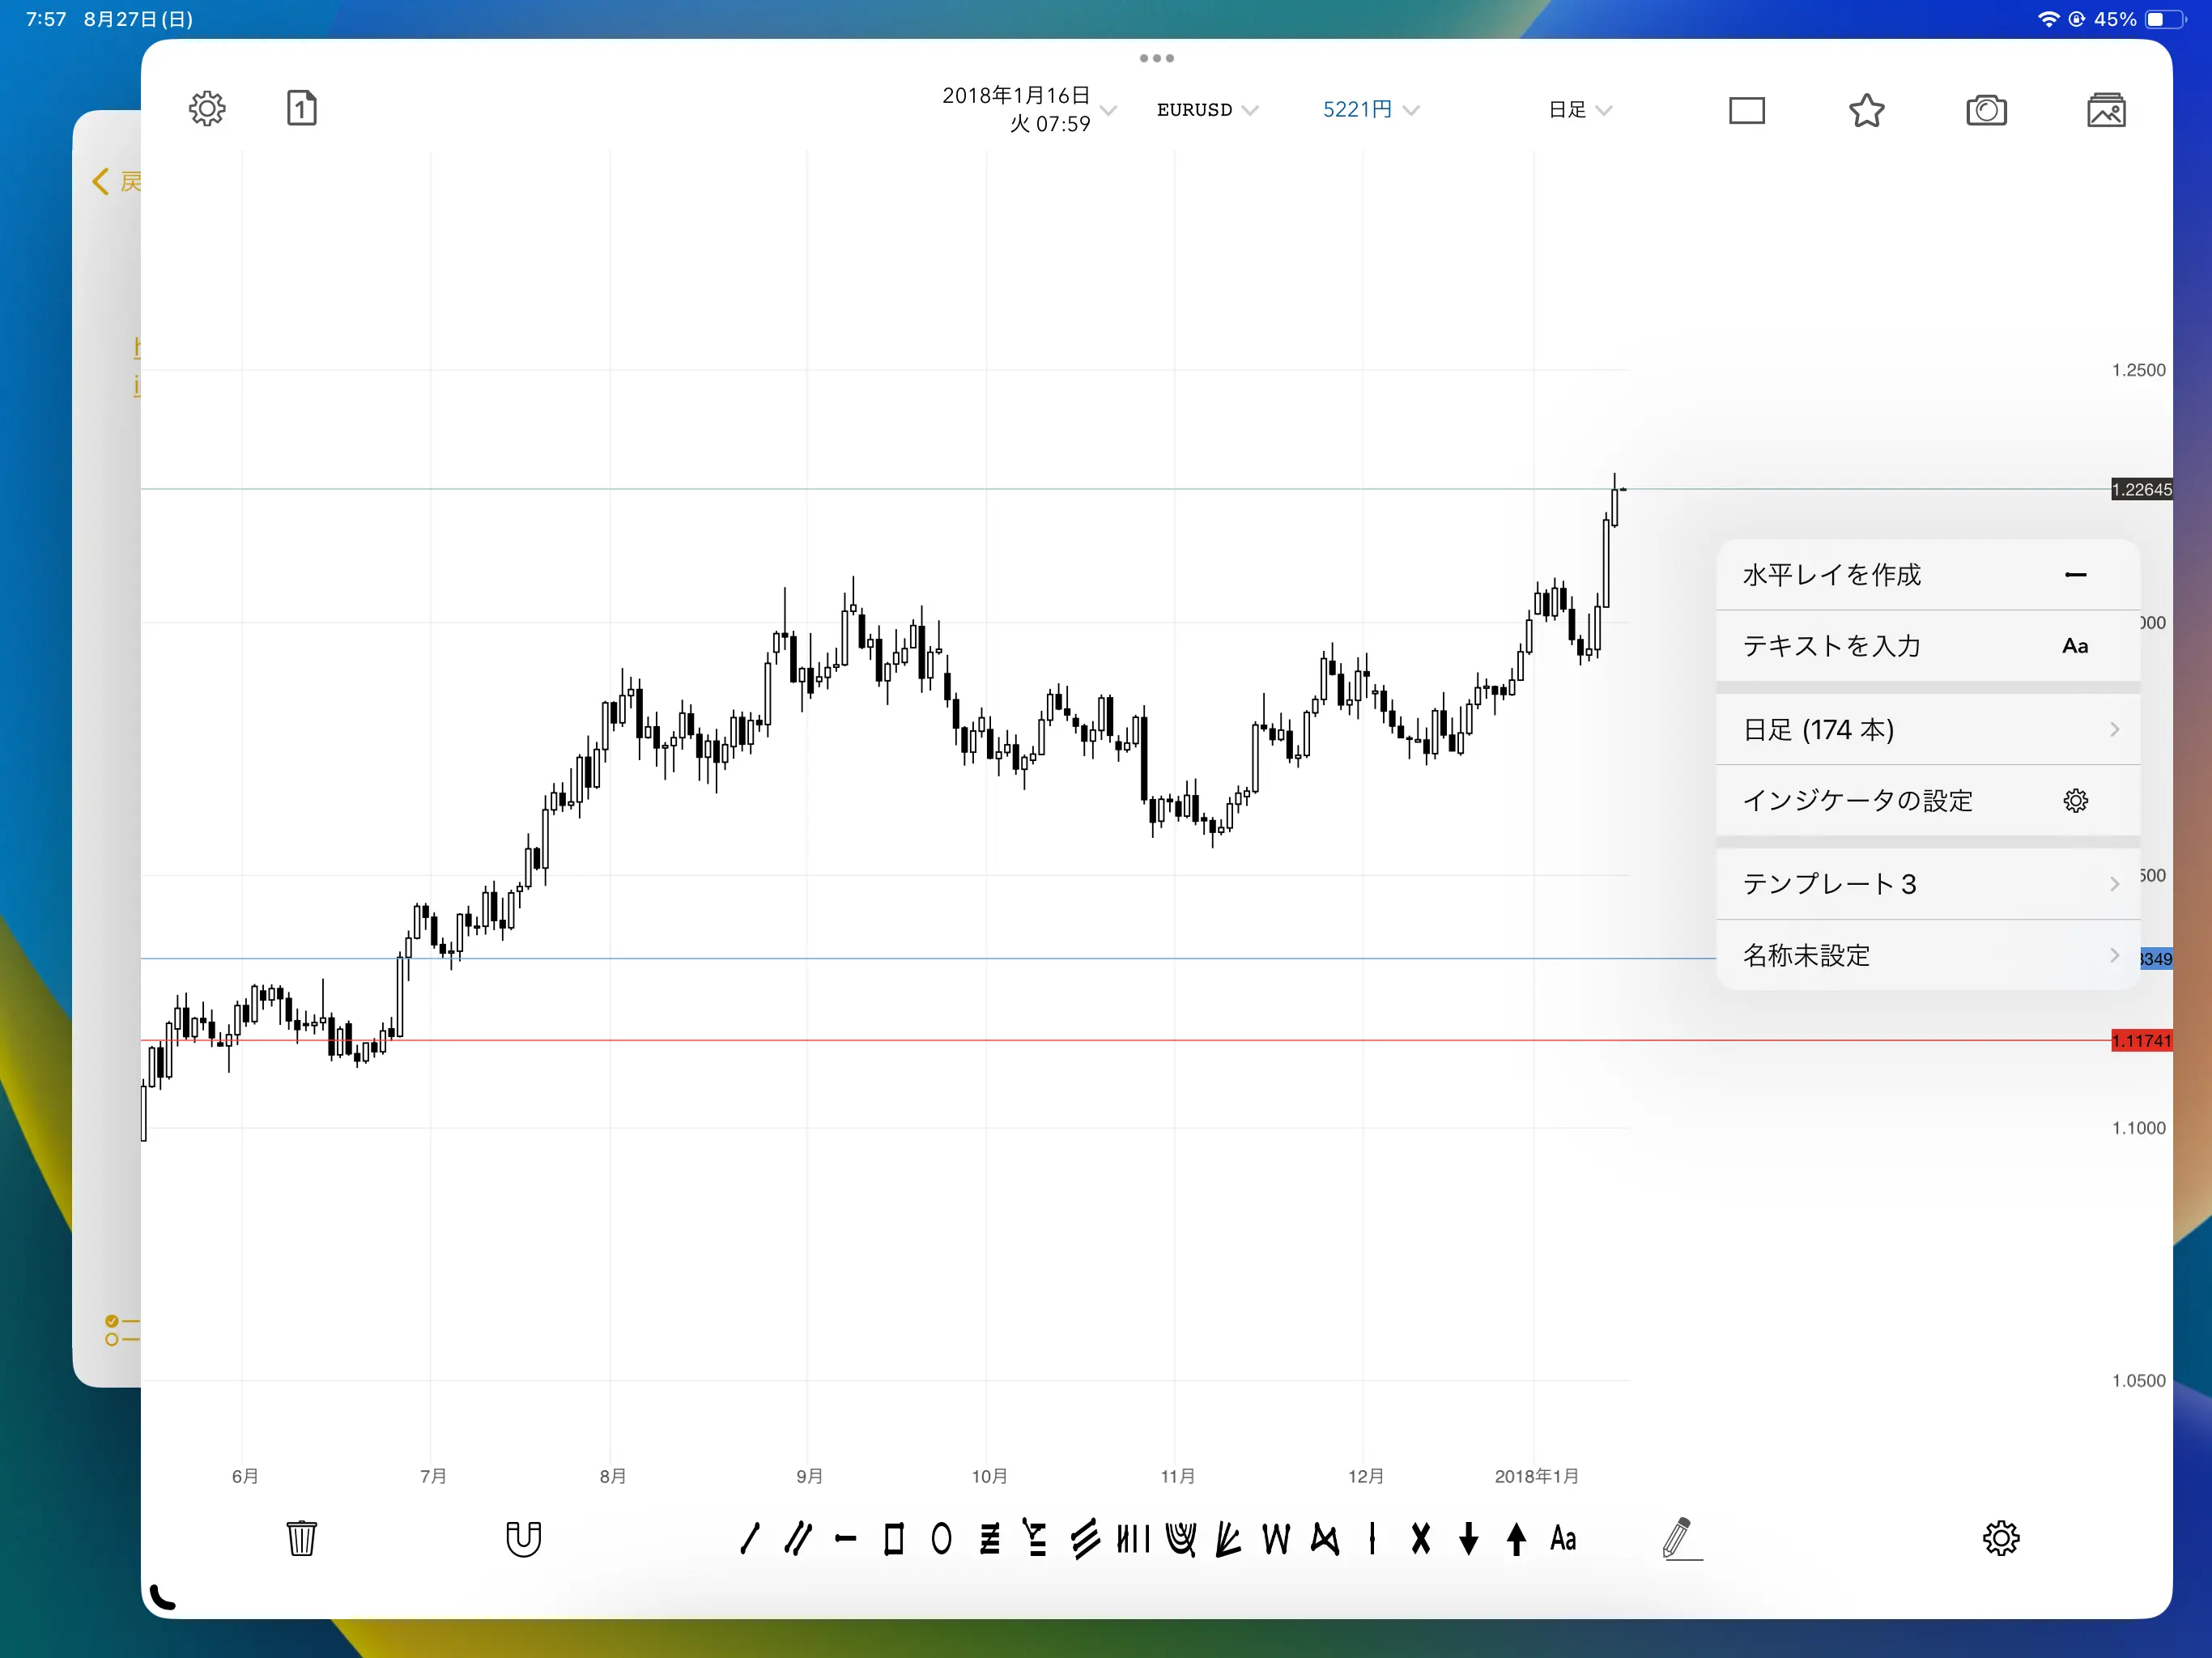Viewport: 2212px width, 1658px height.
Task: Select the down arrow marker tool
Action: pos(1468,1538)
